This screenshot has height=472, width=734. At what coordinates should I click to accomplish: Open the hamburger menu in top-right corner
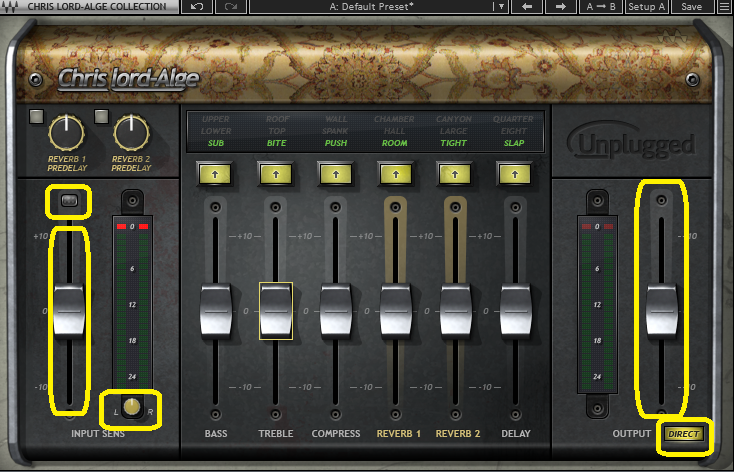(x=724, y=7)
